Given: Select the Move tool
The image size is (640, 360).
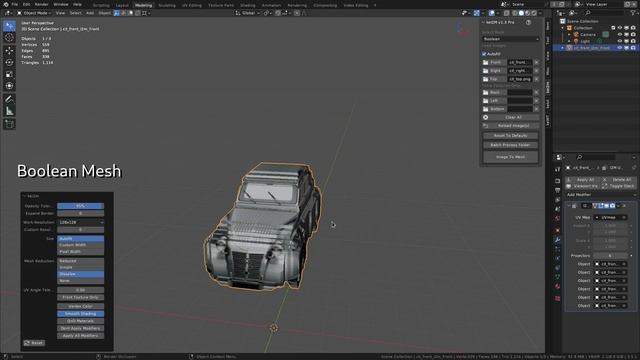Looking at the screenshot, I should tap(9, 51).
